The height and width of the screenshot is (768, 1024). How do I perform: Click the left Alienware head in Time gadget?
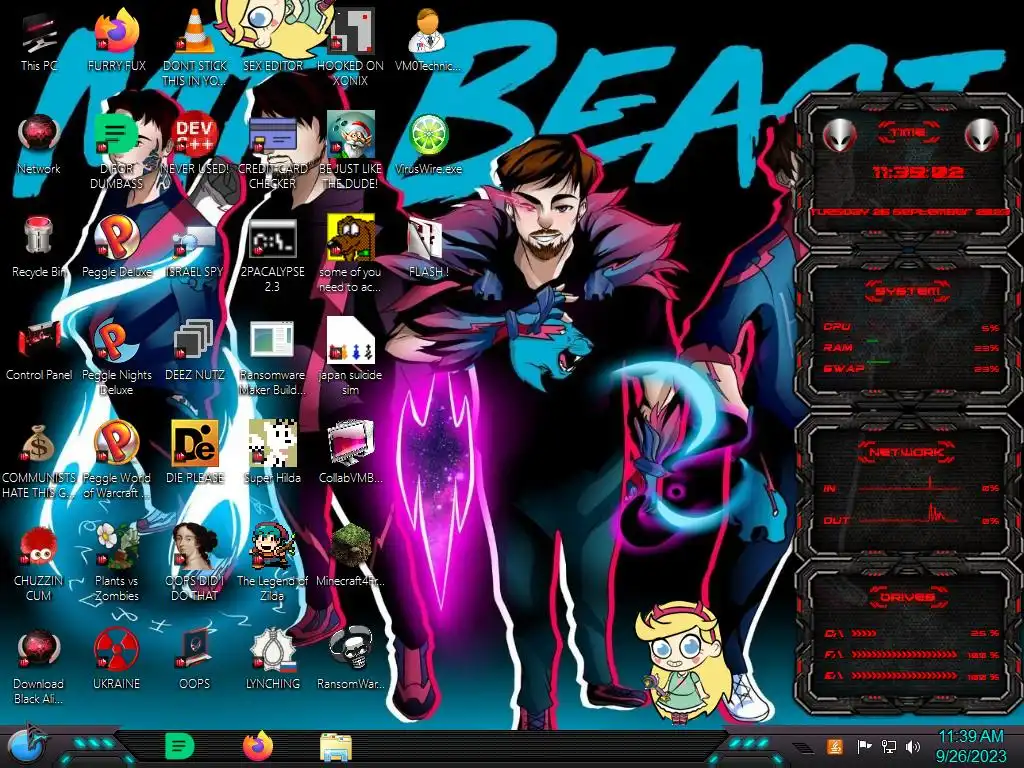click(840, 136)
